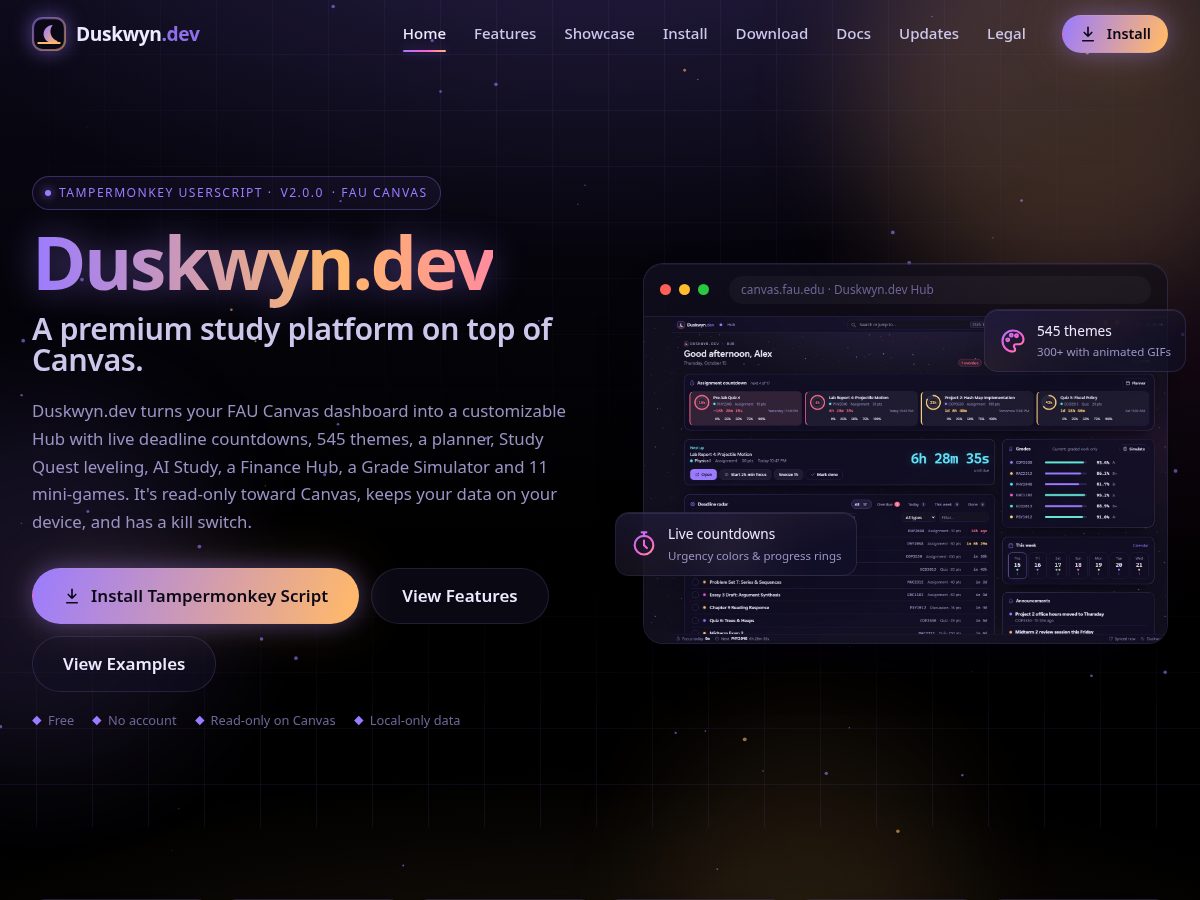Screen dimensions: 1200x900
Task: Click 'Project 2 office hours moved to Thursday'
Action: [x=1060, y=614]
